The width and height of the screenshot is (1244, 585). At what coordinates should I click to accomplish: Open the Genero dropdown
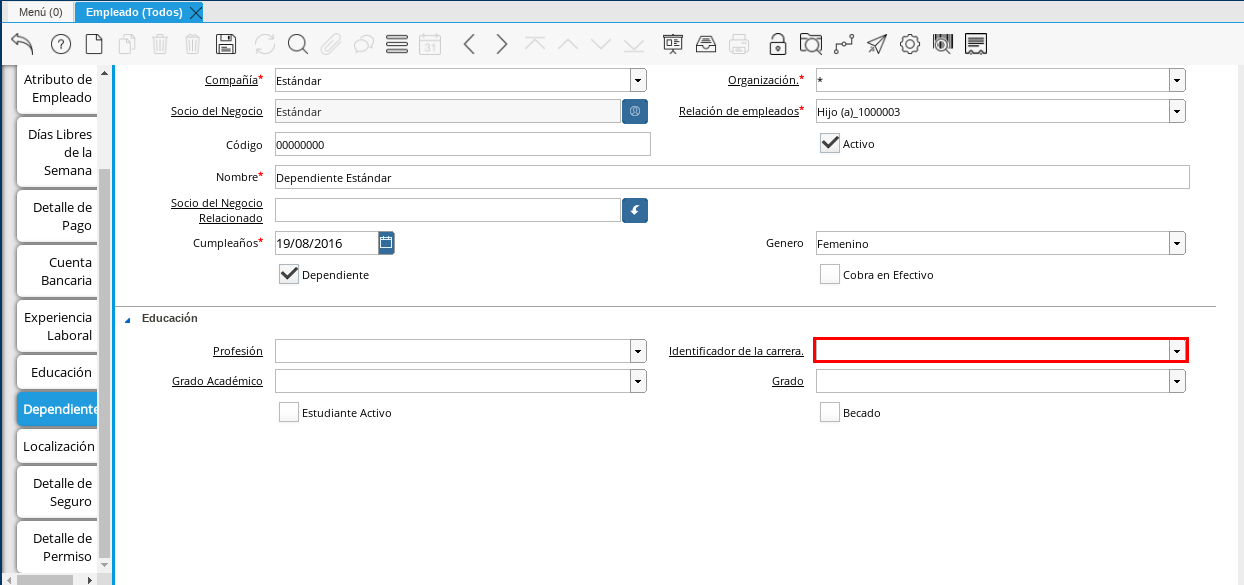coord(1177,243)
